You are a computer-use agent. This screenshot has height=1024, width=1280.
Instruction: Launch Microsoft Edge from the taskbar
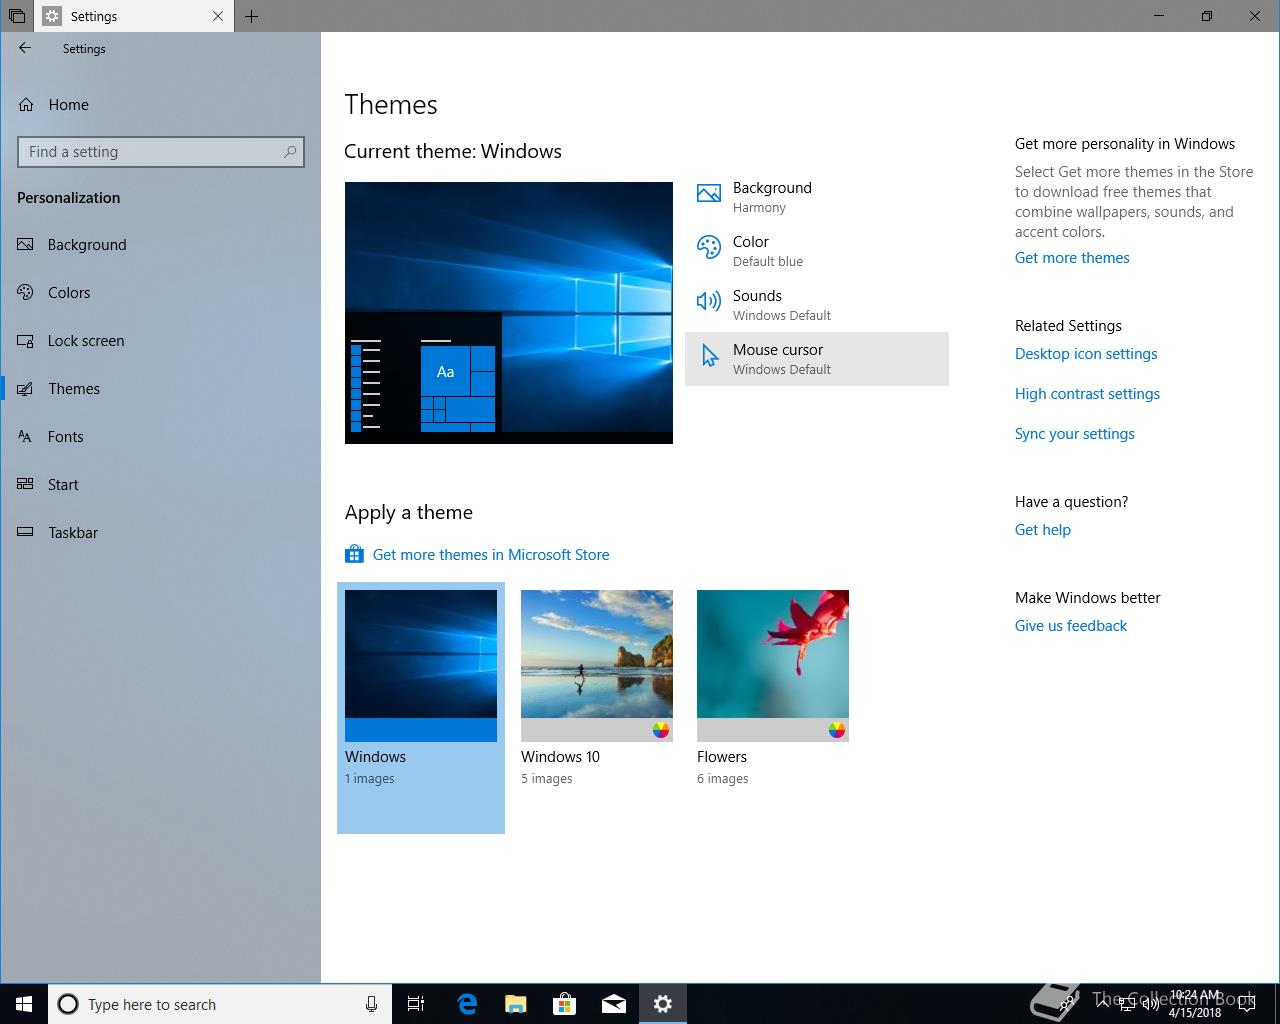tap(467, 1004)
